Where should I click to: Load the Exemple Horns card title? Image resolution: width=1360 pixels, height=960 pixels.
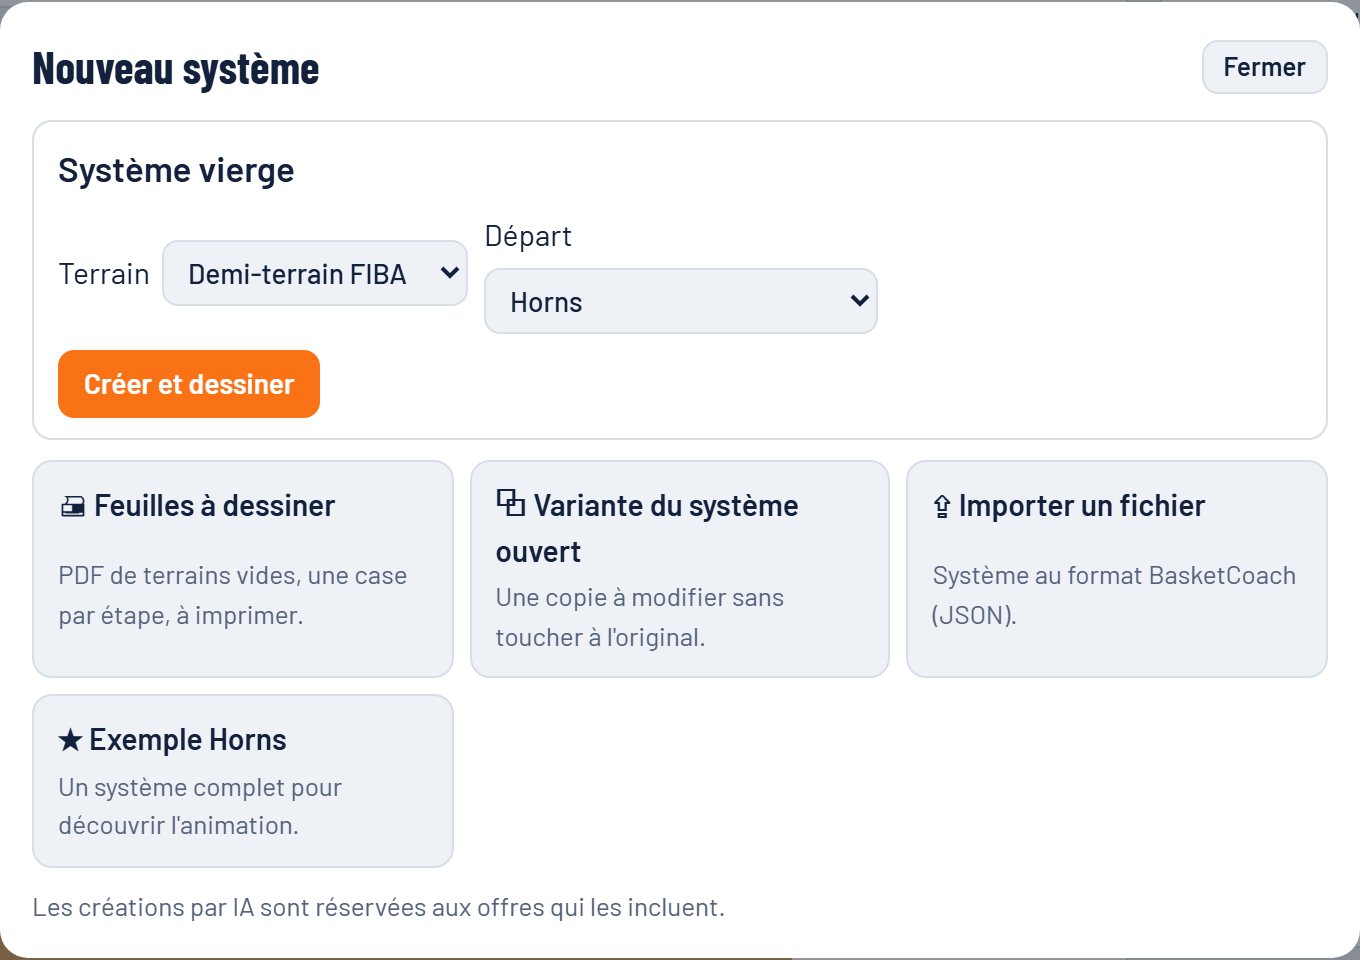pos(188,740)
